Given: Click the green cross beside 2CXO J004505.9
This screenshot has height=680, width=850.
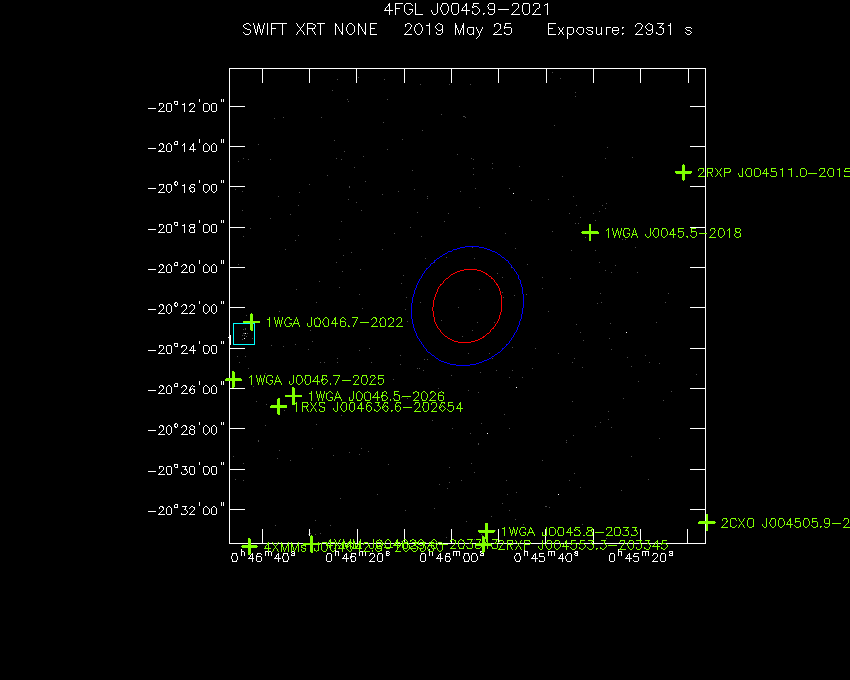Looking at the screenshot, I should tap(706, 523).
